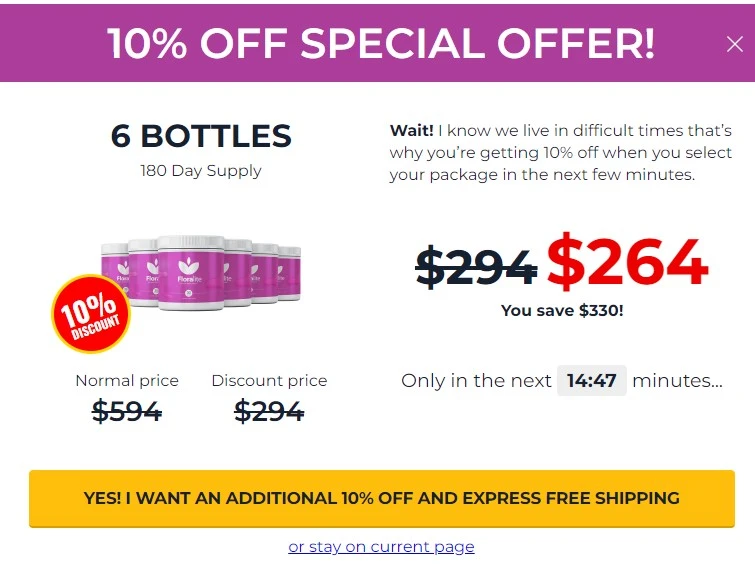
Task: Click the front center Floralite bottle
Action: click(x=191, y=273)
